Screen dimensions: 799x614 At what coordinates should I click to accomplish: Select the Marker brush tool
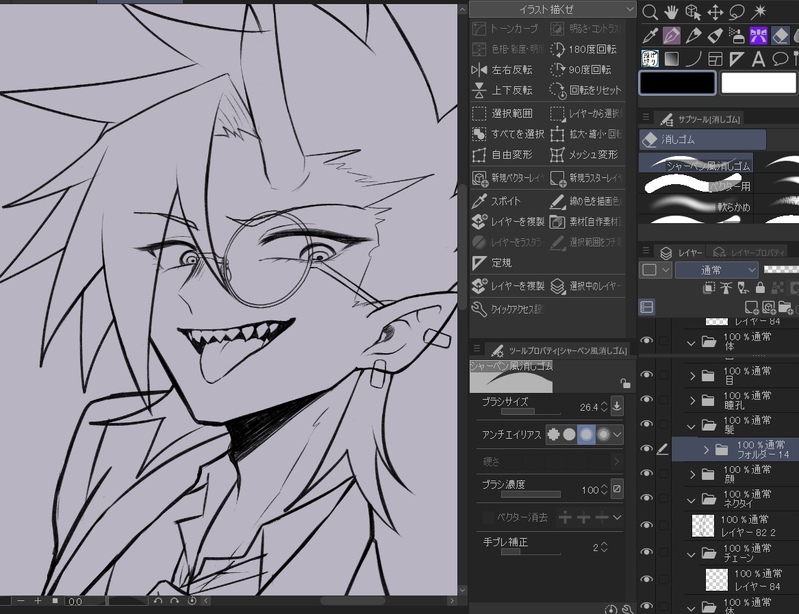point(715,36)
